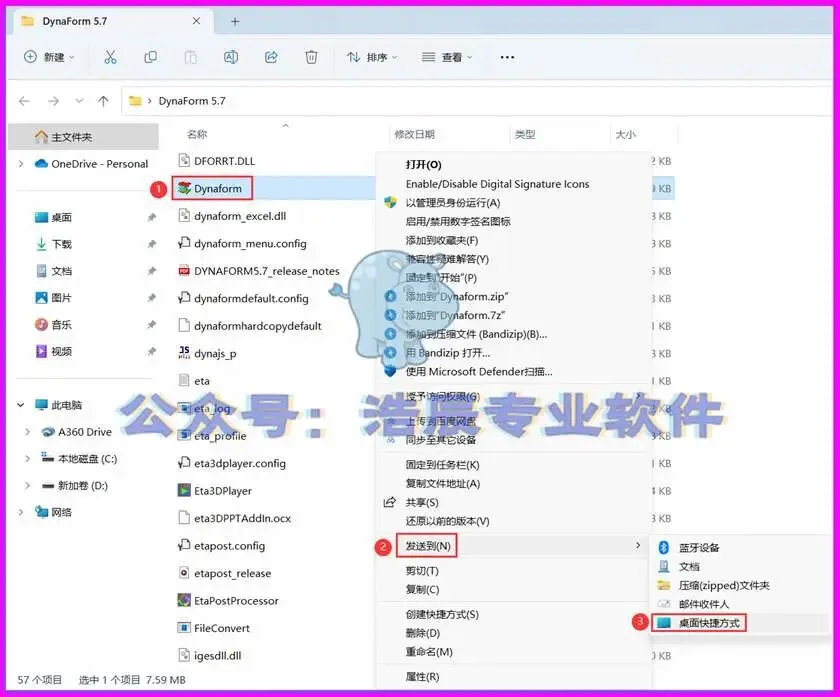This screenshot has height=697, width=840.
Task: Choose 重命名(M) in context menu
Action: (429, 652)
